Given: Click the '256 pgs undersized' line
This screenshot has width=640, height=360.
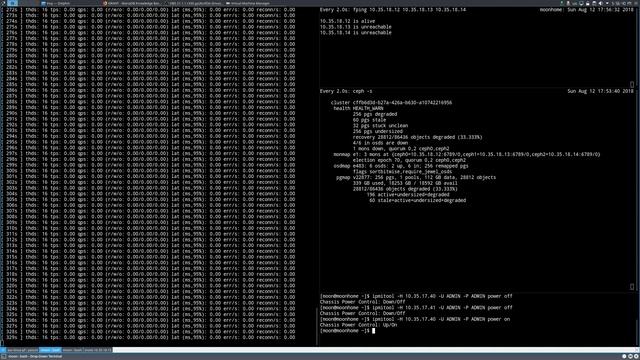Looking at the screenshot, I should pyautogui.click(x=378, y=131).
